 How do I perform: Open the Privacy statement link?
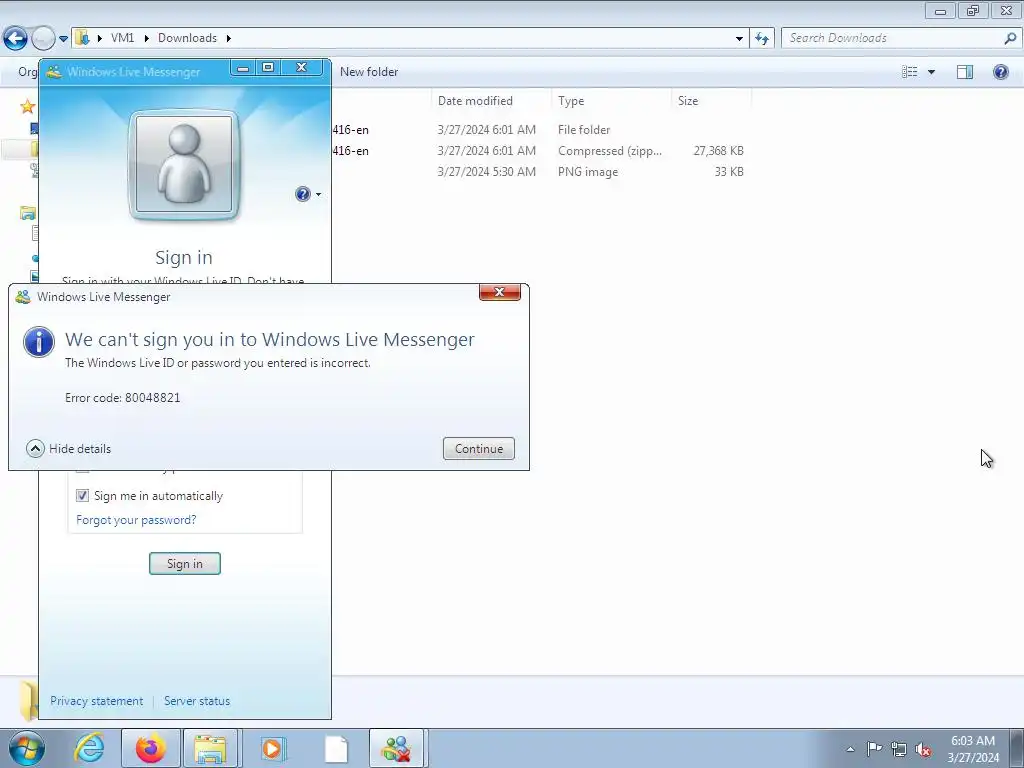[97, 701]
